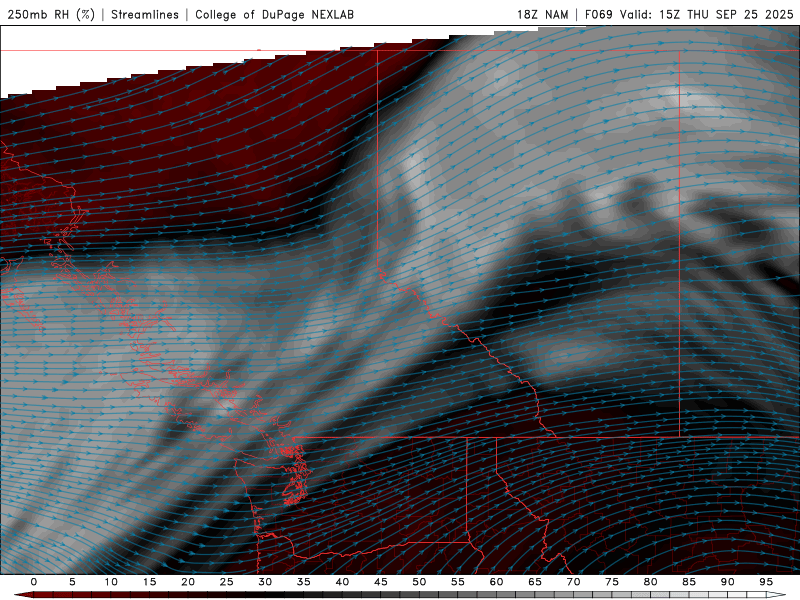Click the colorbar label "0"

(x=34, y=582)
